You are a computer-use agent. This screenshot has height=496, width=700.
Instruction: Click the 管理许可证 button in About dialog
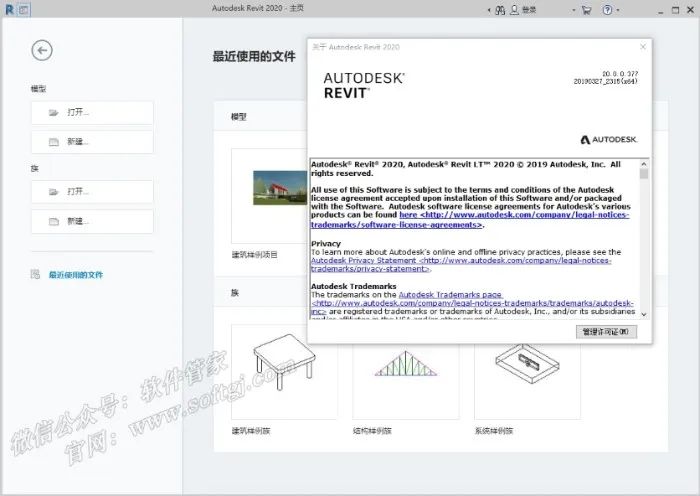point(606,331)
